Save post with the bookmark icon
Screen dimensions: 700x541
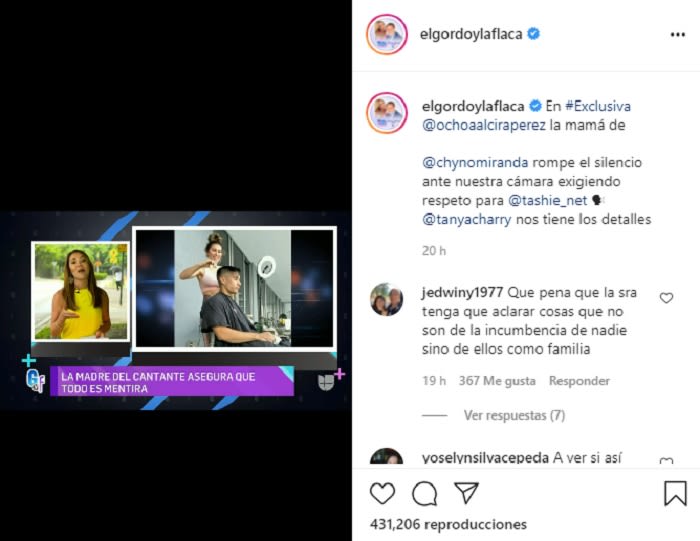pos(675,493)
